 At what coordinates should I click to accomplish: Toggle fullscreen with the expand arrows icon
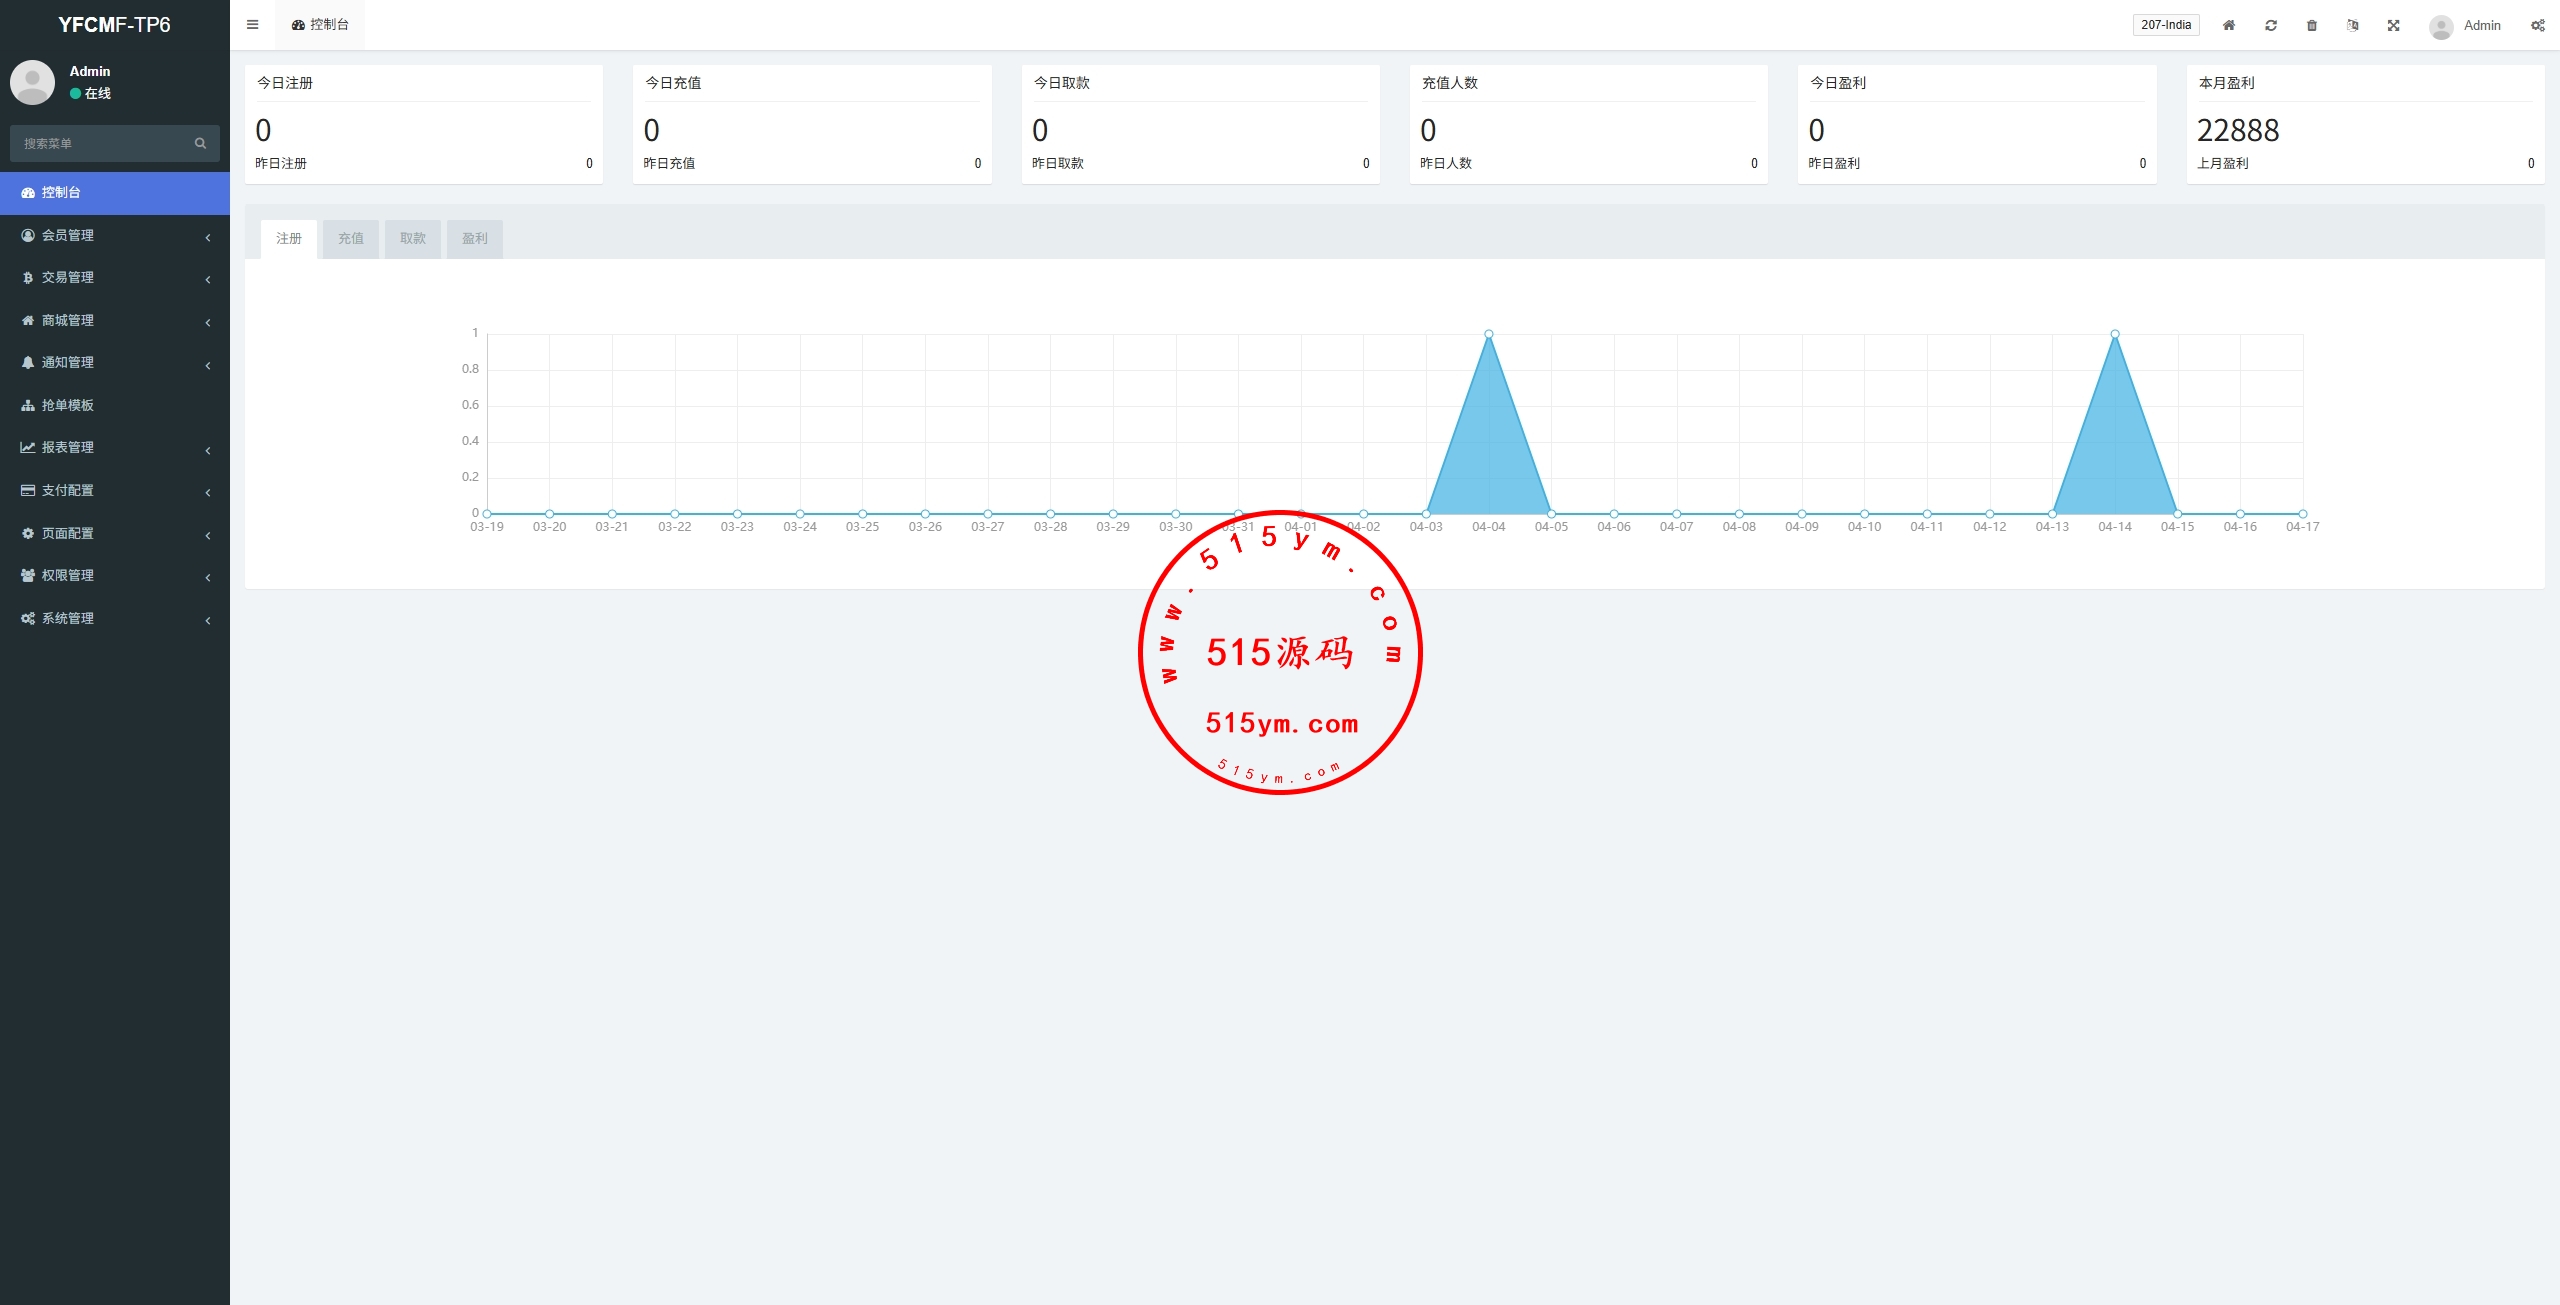coord(2394,26)
